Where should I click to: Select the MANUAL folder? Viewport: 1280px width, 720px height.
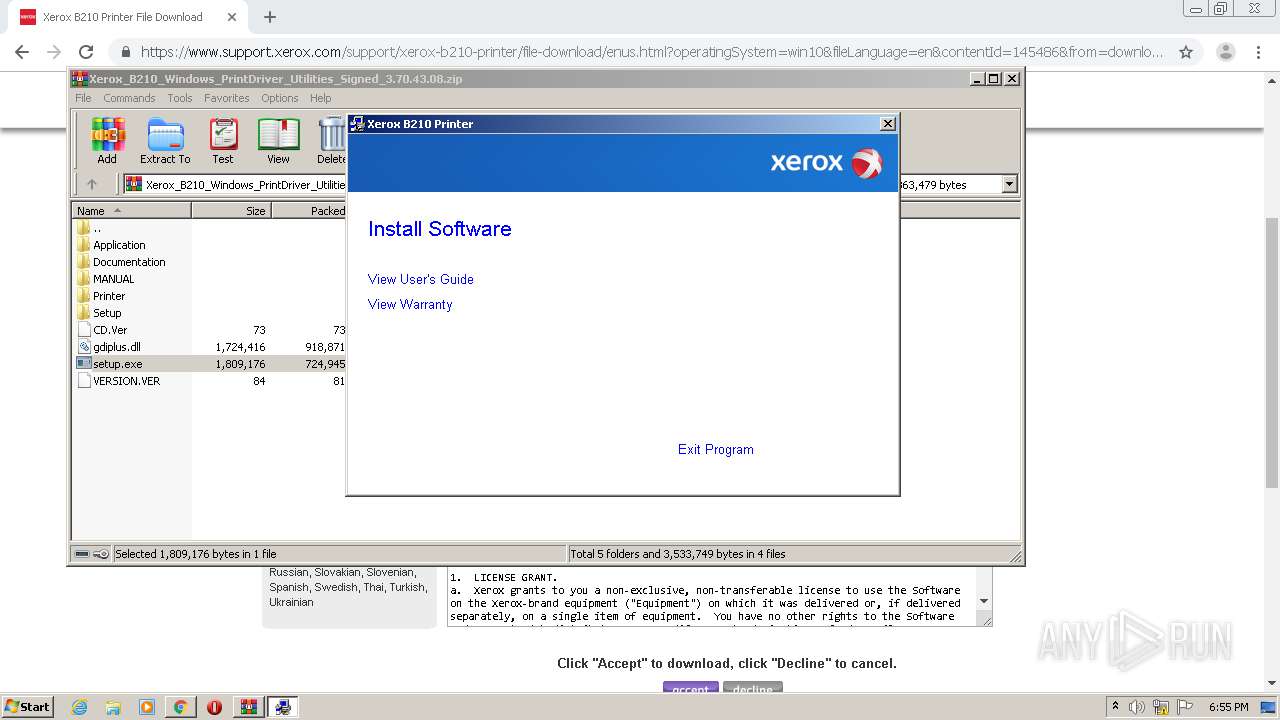113,279
